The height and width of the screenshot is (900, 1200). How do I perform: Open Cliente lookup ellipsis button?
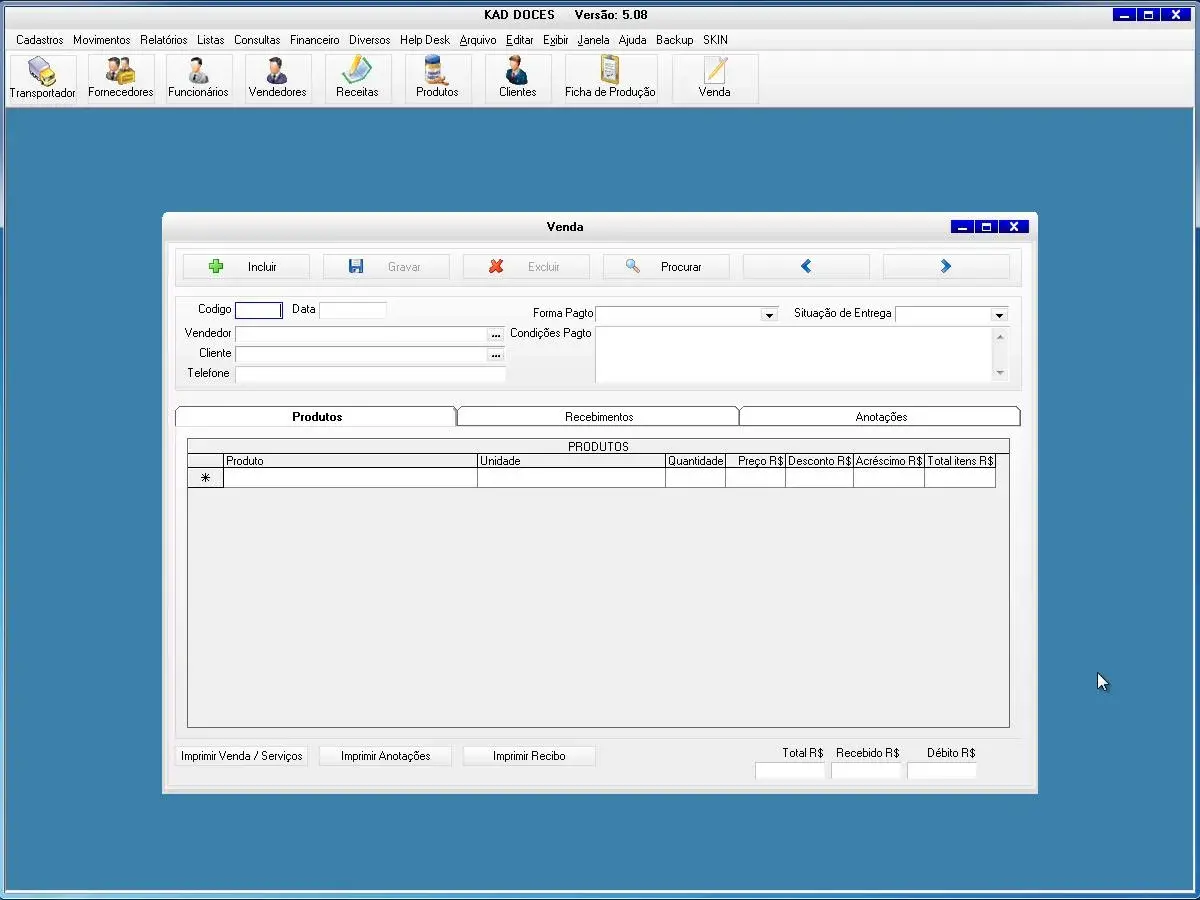coord(496,355)
